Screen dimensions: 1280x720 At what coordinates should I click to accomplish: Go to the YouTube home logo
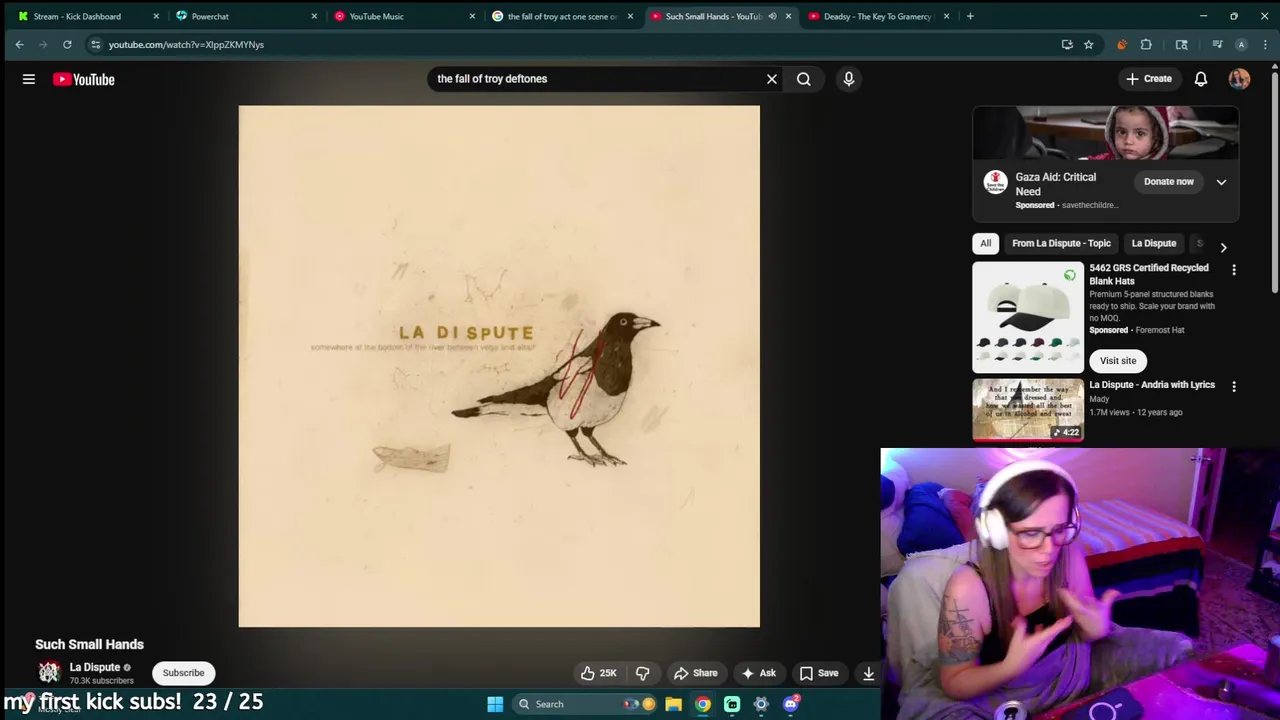point(84,79)
